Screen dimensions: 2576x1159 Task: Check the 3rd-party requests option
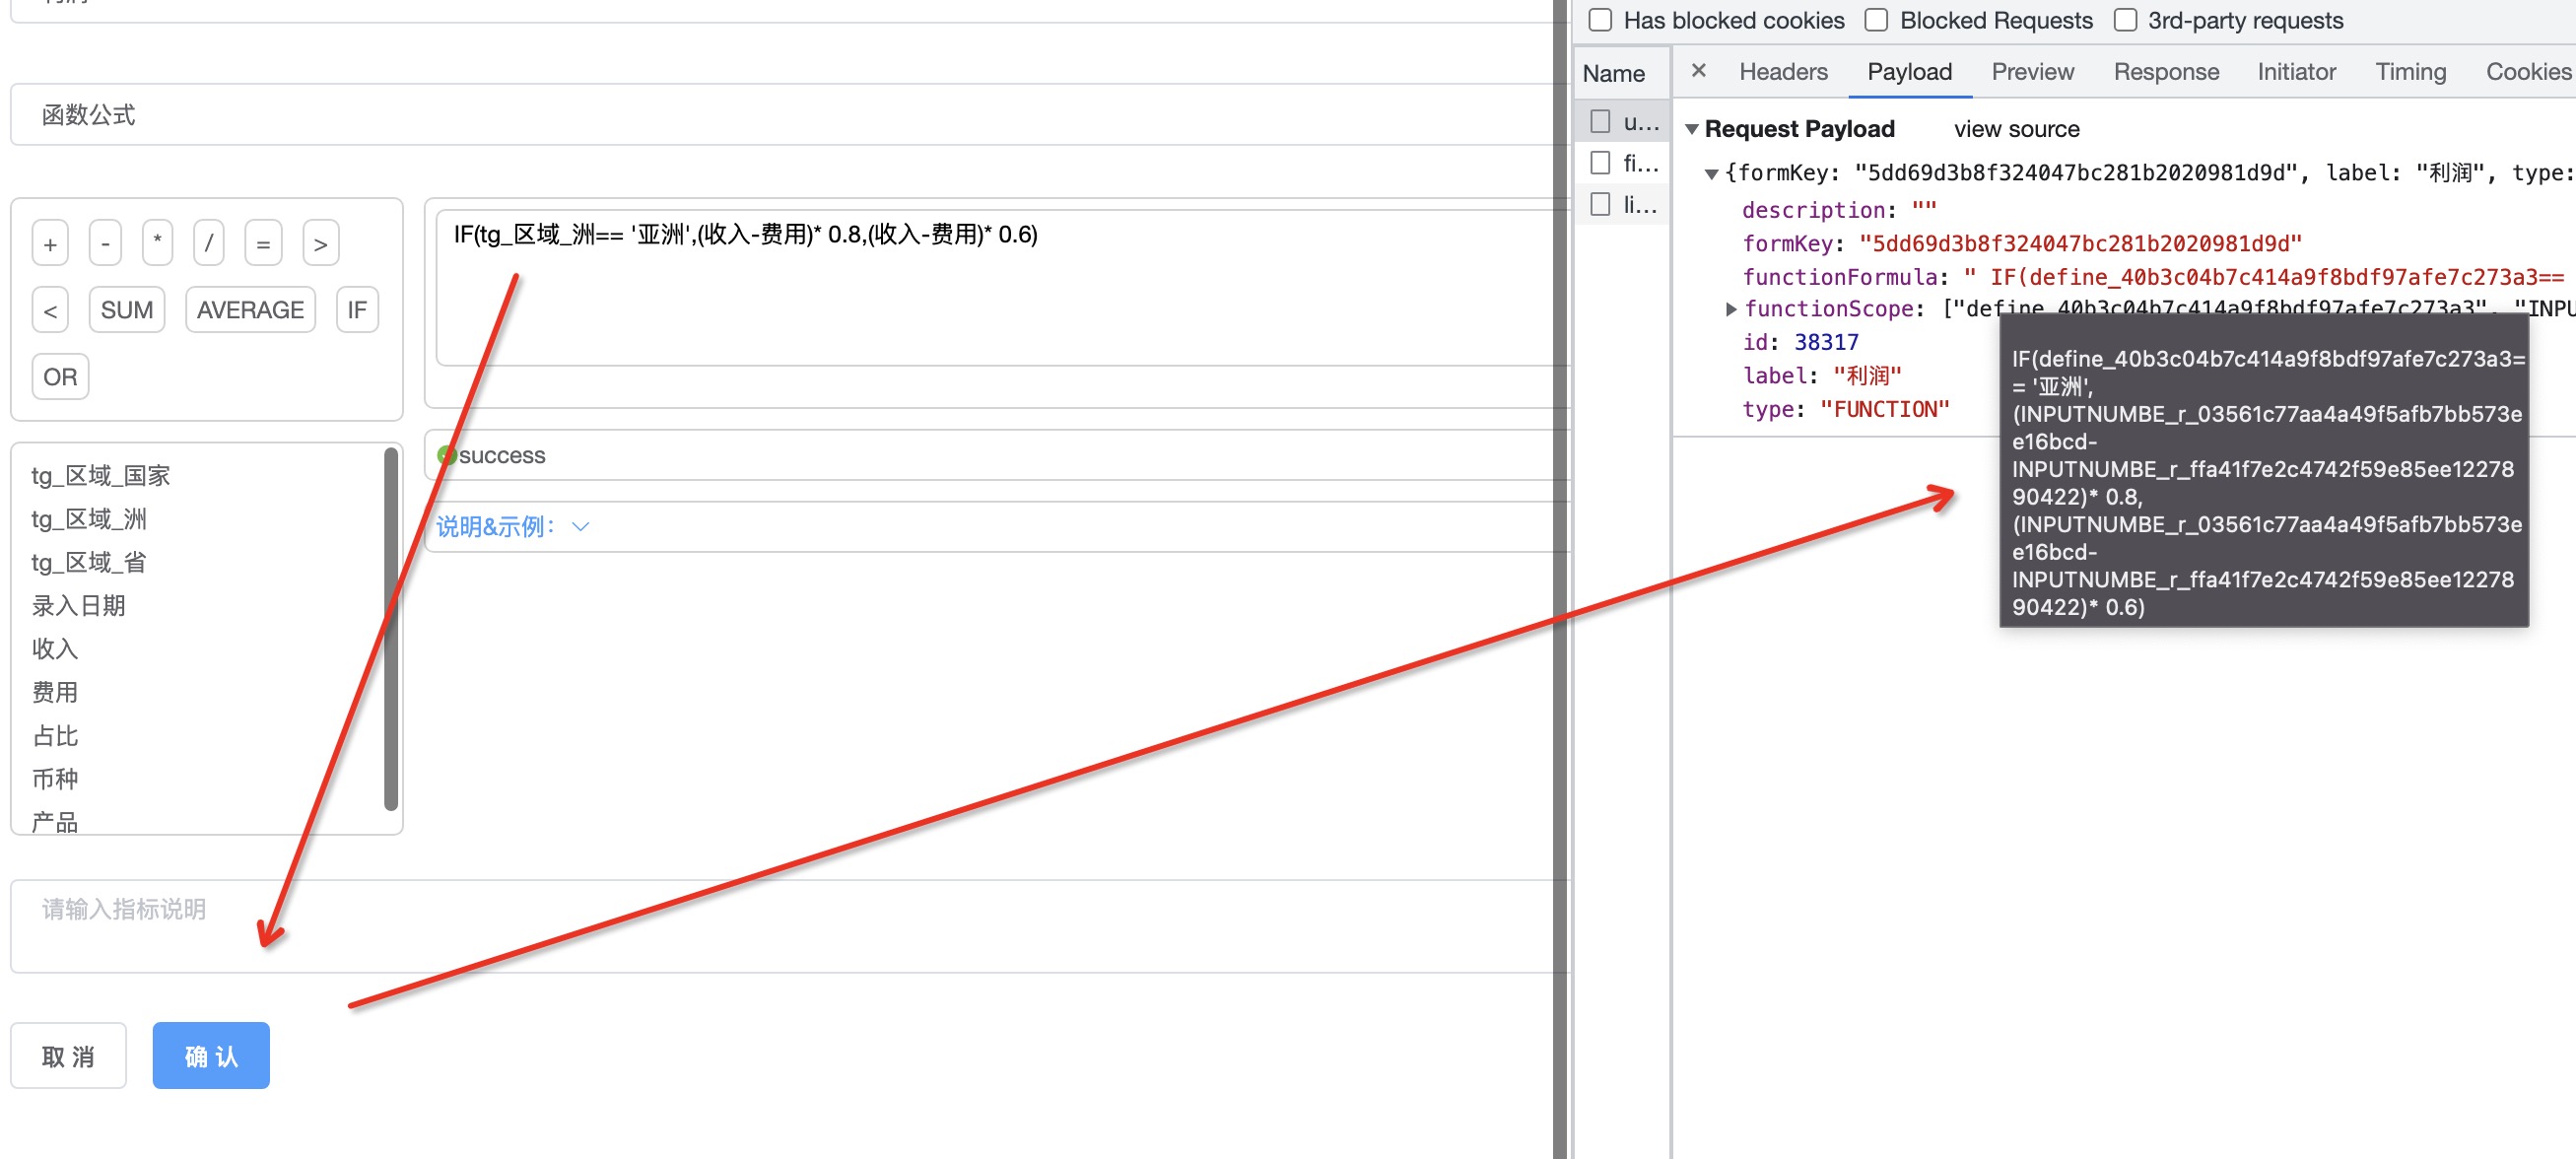pyautogui.click(x=2125, y=20)
